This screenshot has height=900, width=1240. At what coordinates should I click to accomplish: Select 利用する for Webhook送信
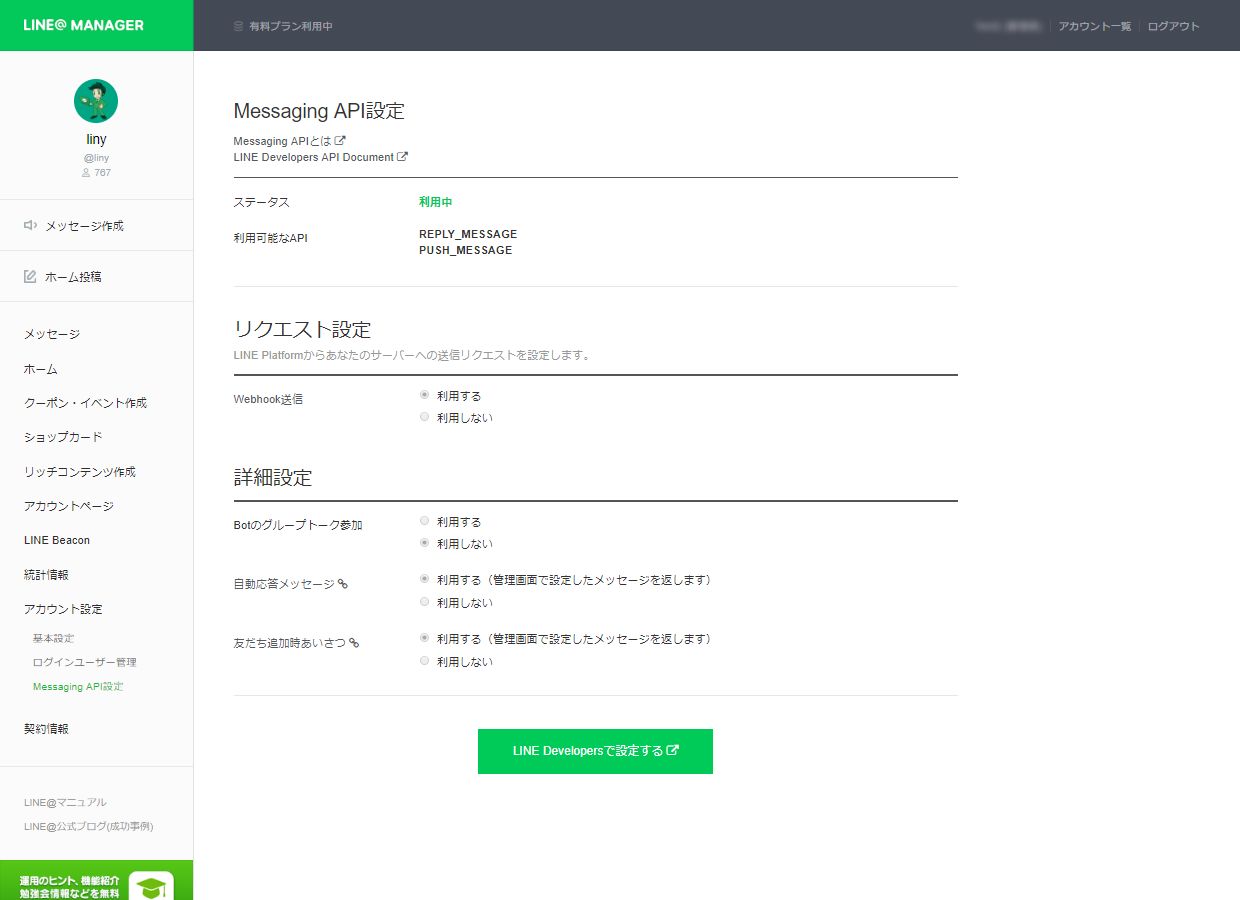pyautogui.click(x=425, y=395)
